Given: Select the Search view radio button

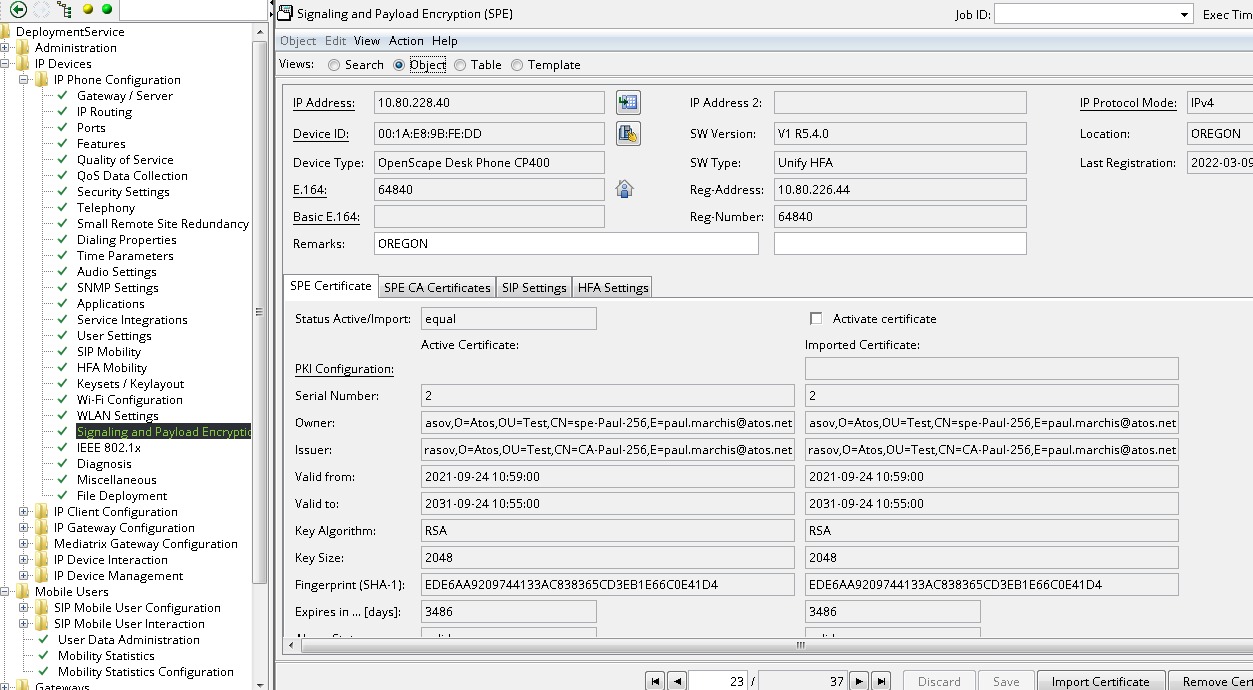Looking at the screenshot, I should point(334,65).
